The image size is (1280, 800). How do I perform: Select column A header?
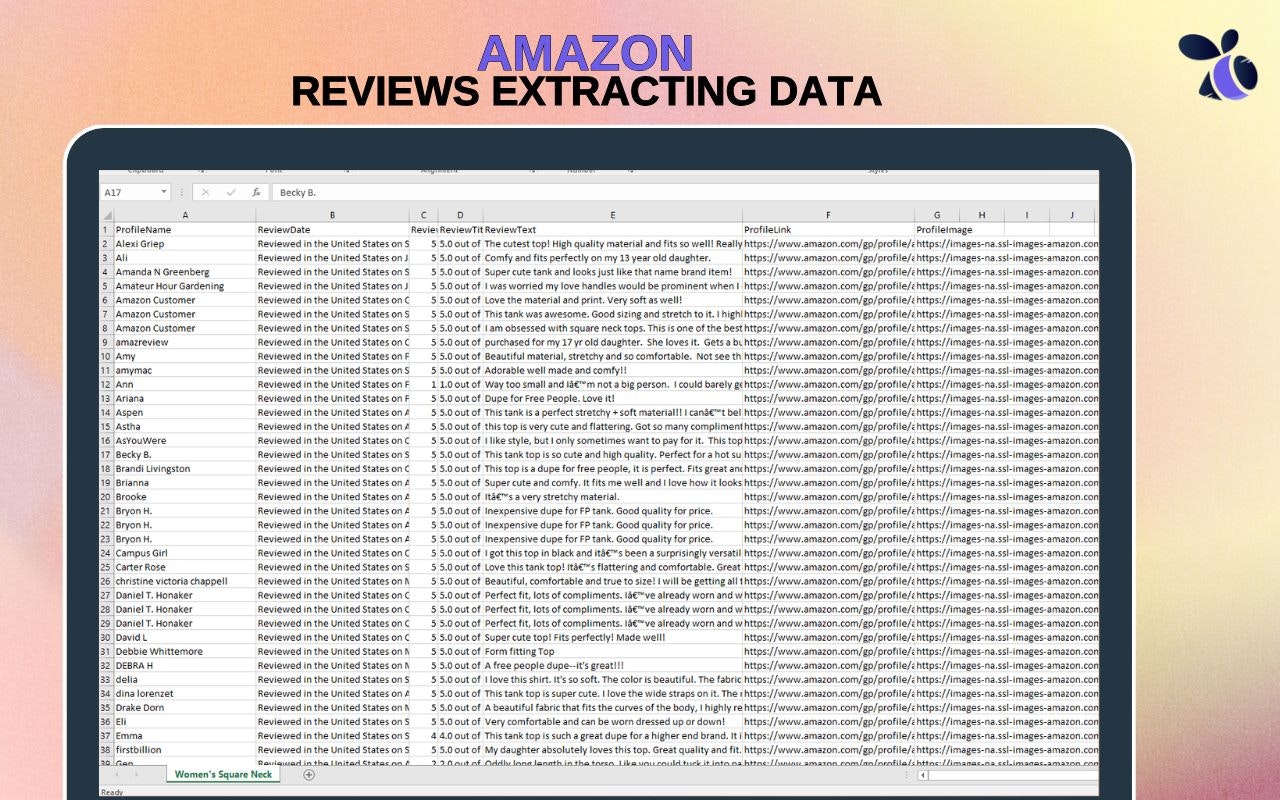click(185, 215)
